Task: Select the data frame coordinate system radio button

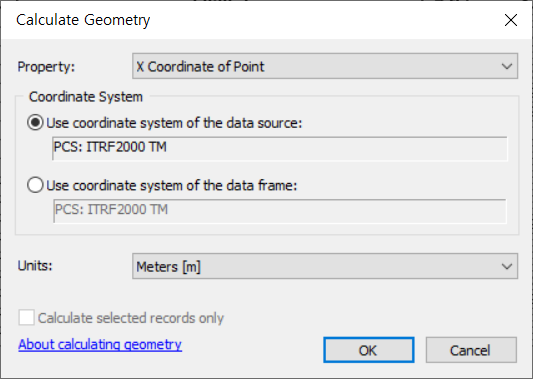Action: click(x=35, y=185)
